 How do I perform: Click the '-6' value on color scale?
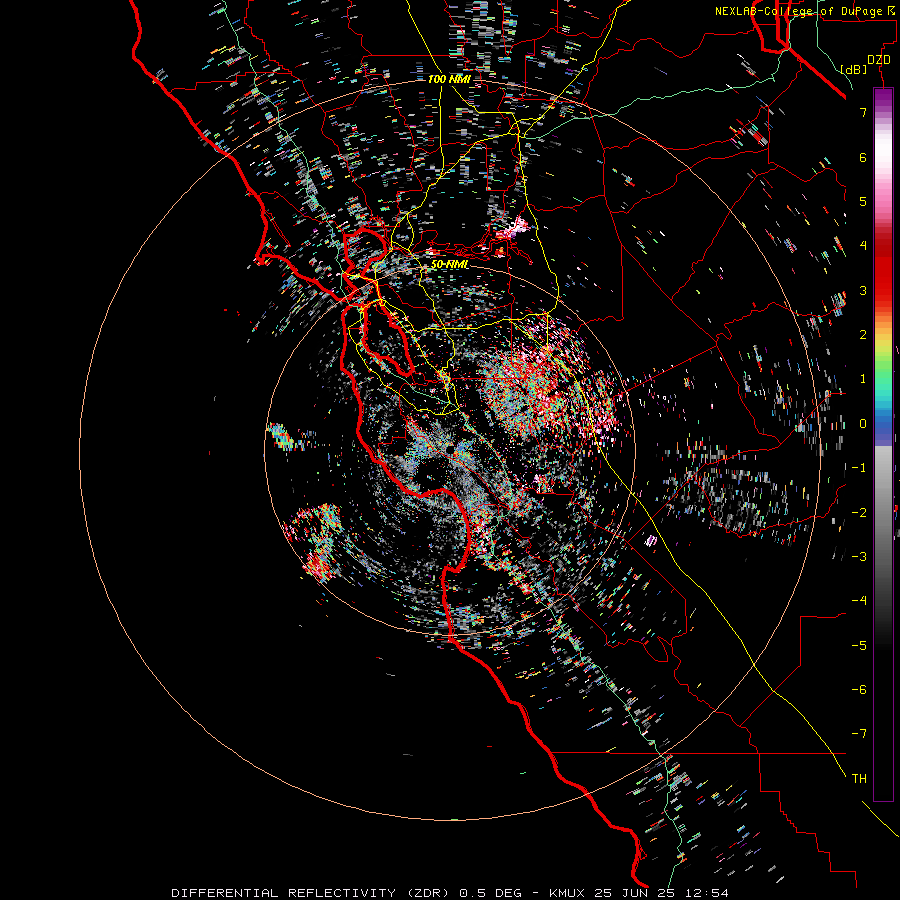coord(859,690)
